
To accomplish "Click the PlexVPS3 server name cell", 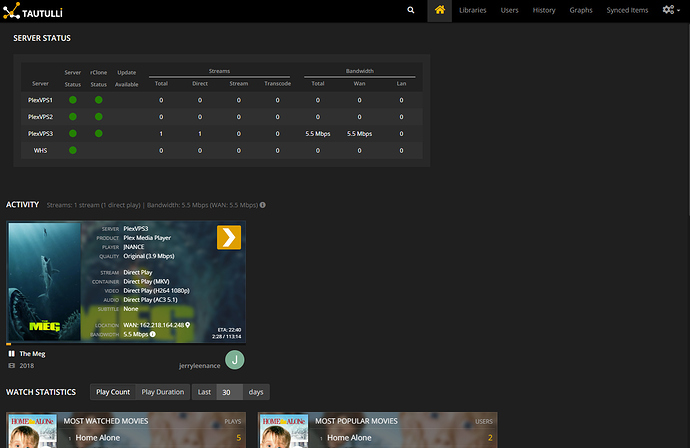I will pyautogui.click(x=40, y=133).
